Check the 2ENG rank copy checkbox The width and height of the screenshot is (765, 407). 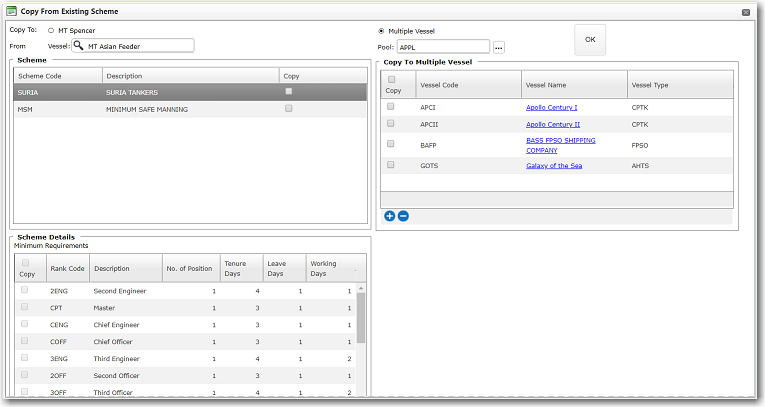(25, 290)
